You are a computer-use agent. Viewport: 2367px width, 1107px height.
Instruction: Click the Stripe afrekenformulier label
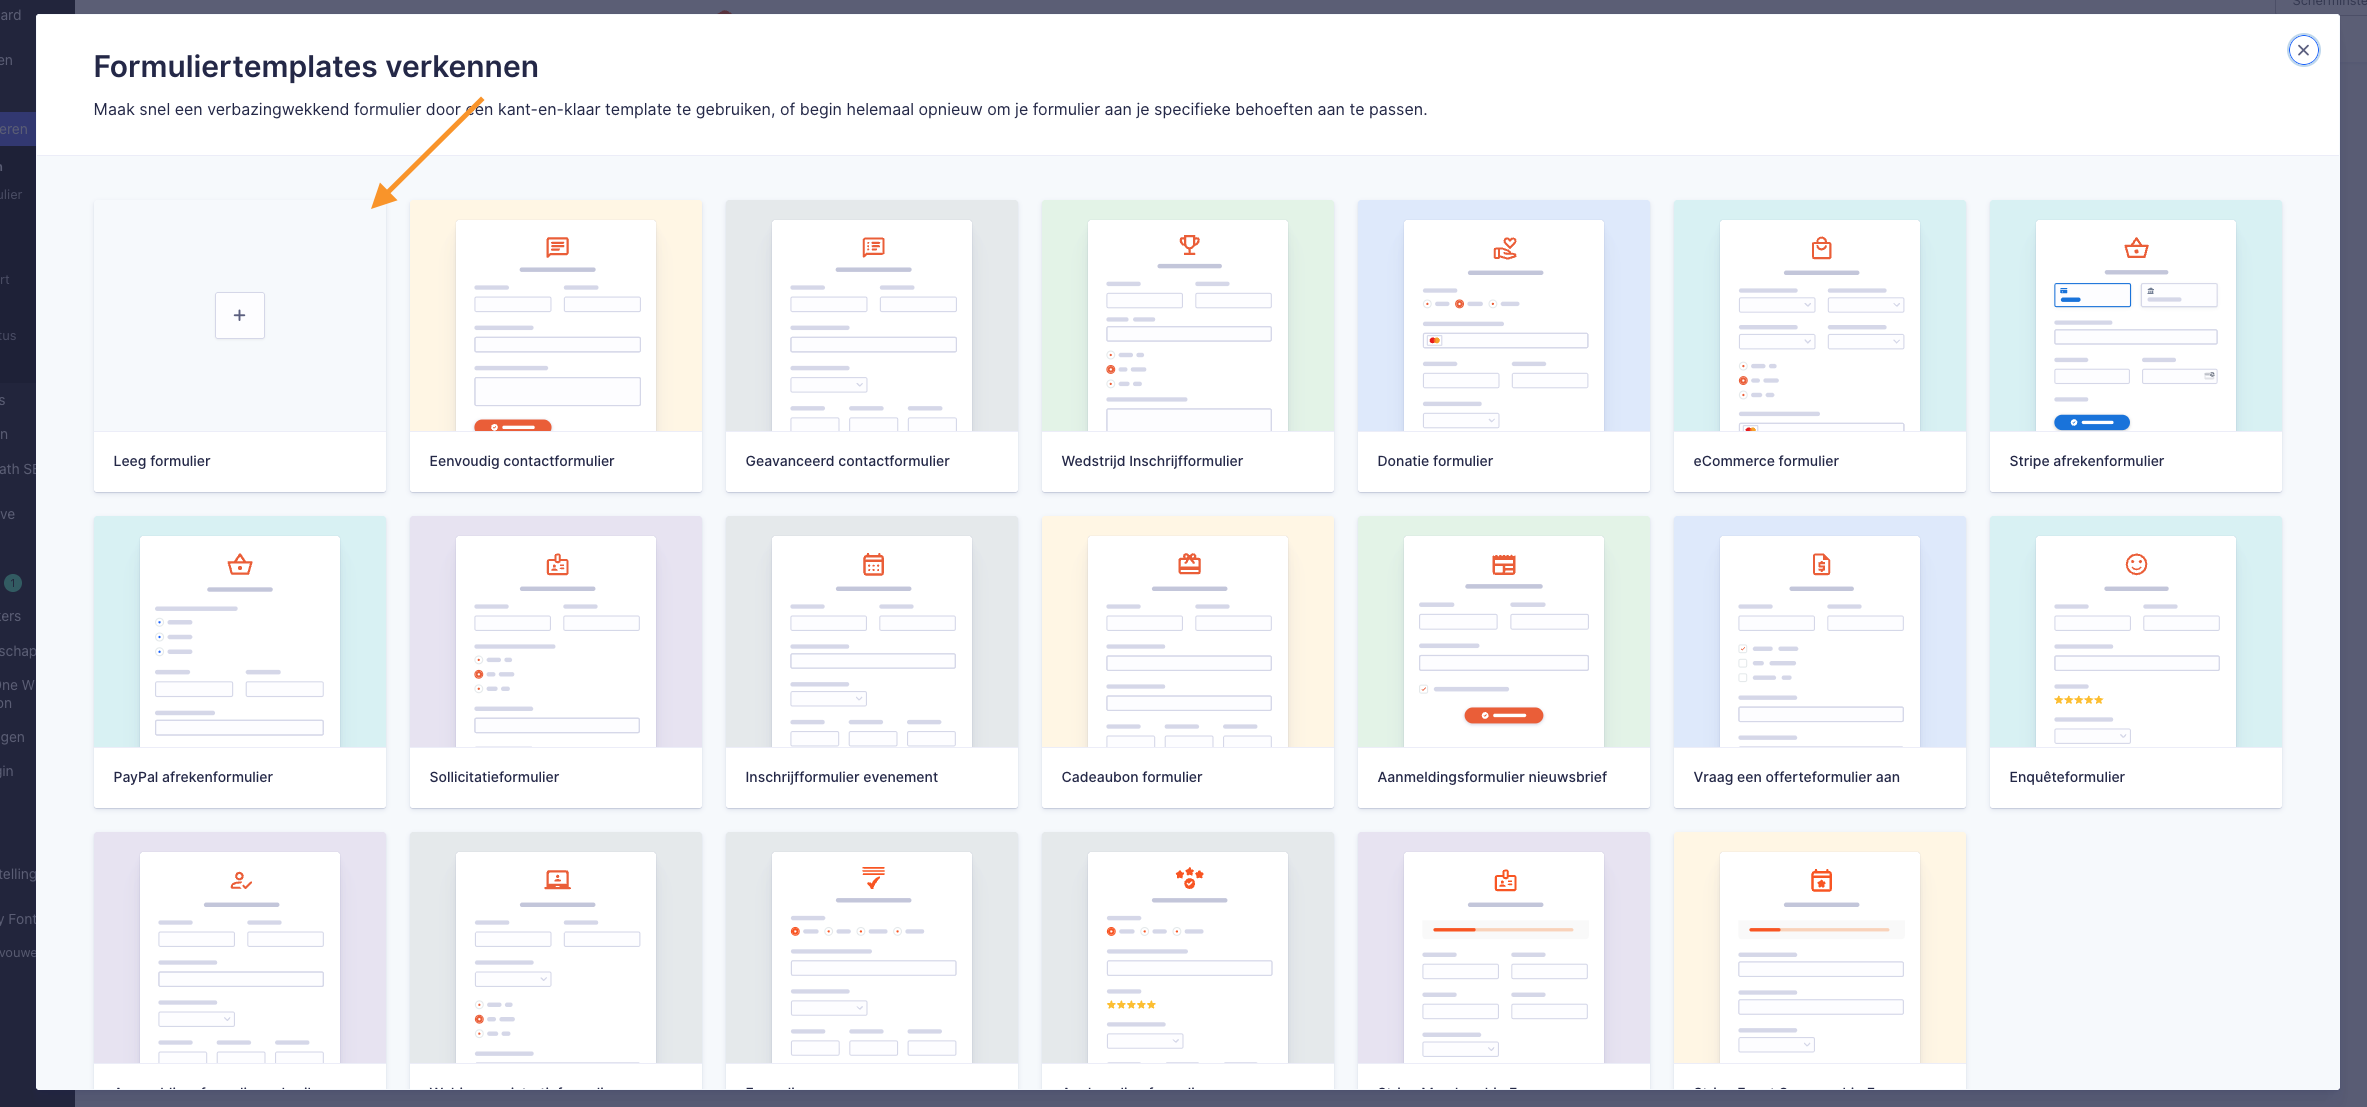2086,461
